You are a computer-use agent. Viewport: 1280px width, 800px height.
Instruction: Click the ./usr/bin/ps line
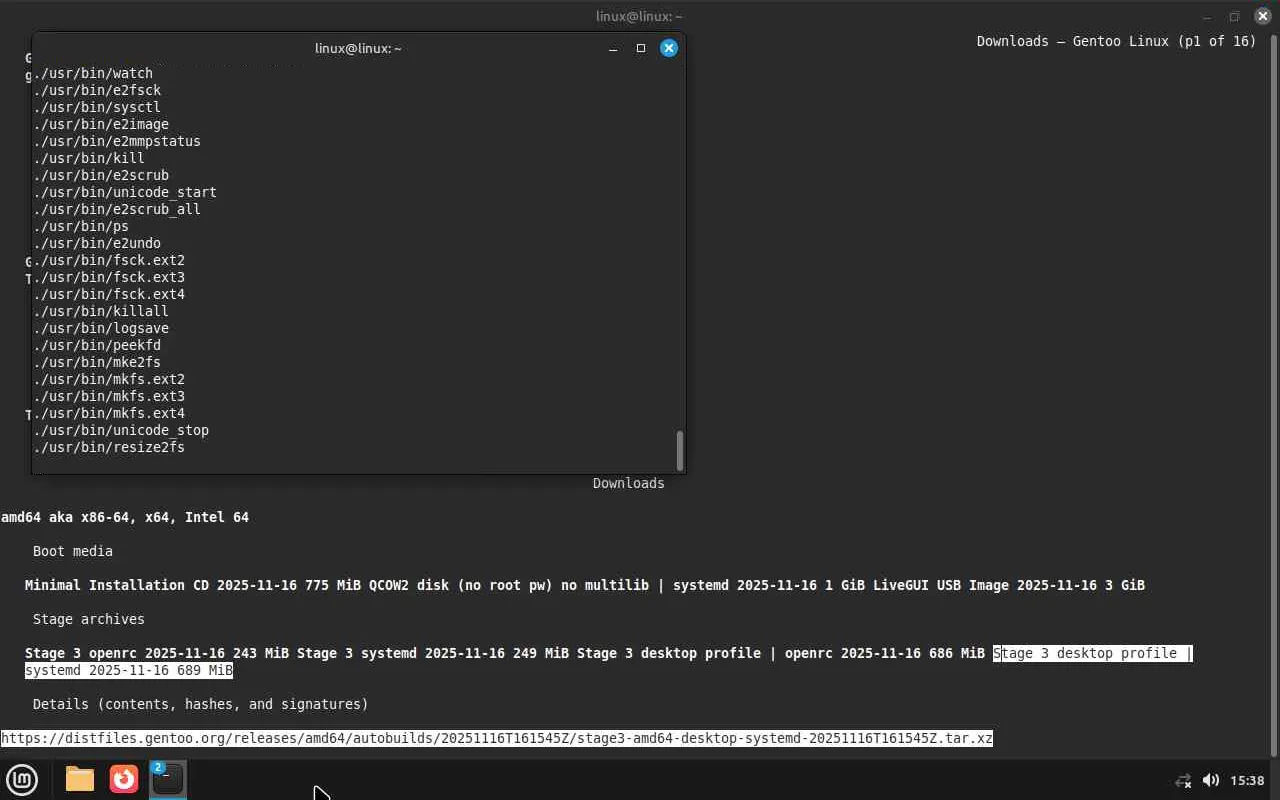pos(81,226)
